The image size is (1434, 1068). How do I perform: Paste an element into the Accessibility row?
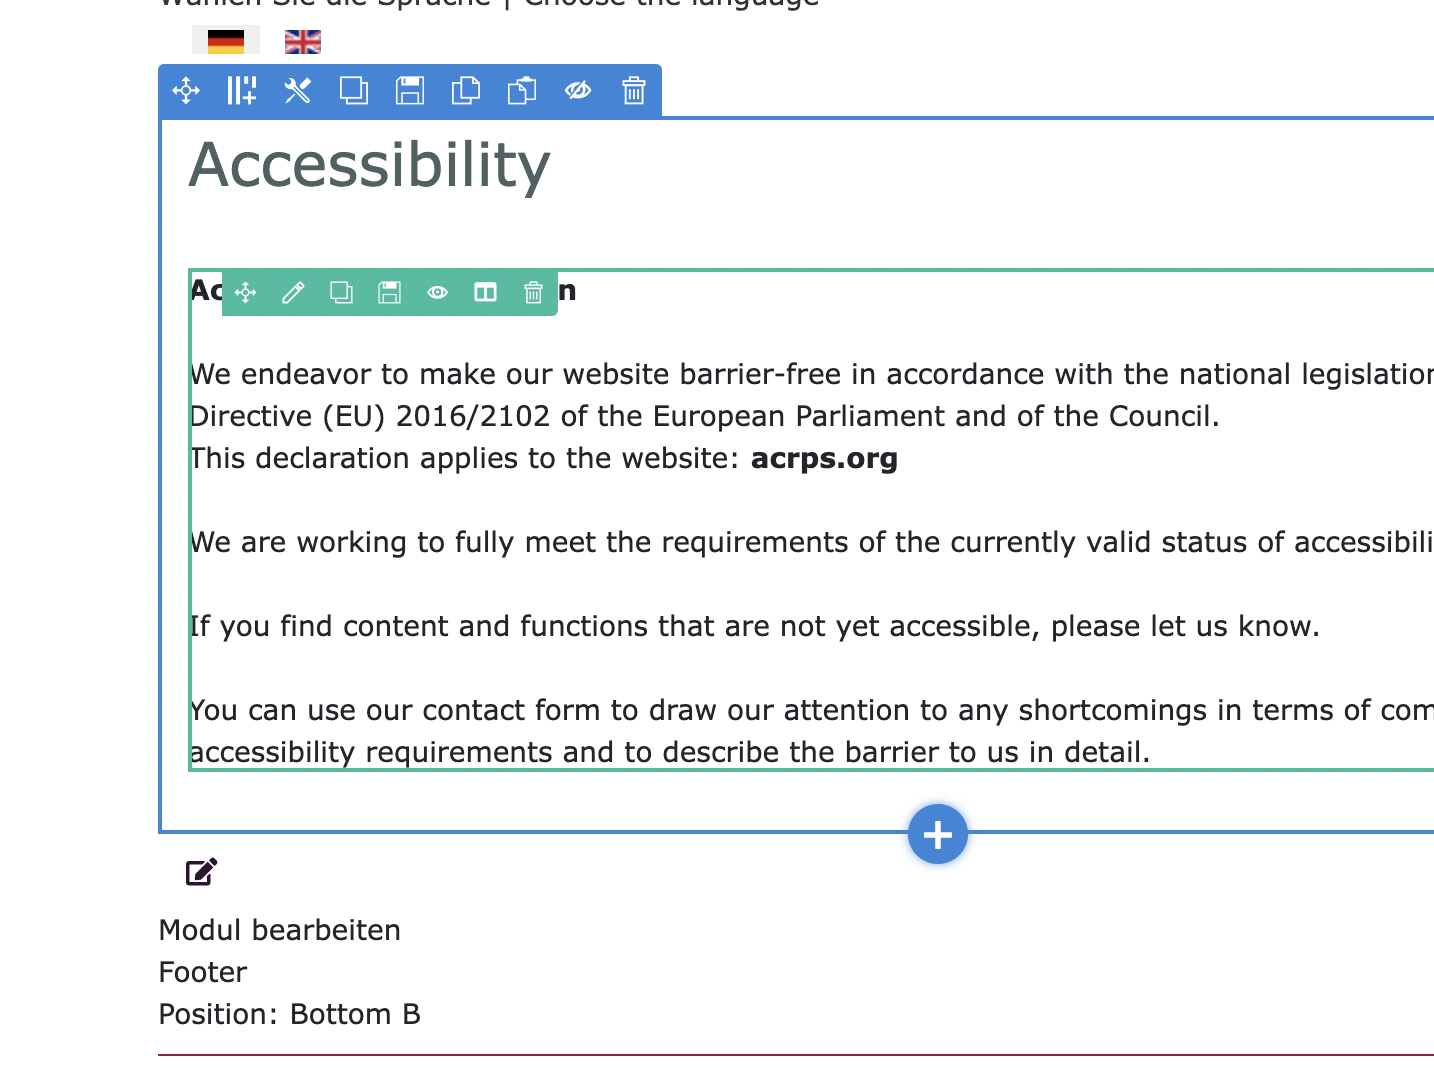point(522,90)
